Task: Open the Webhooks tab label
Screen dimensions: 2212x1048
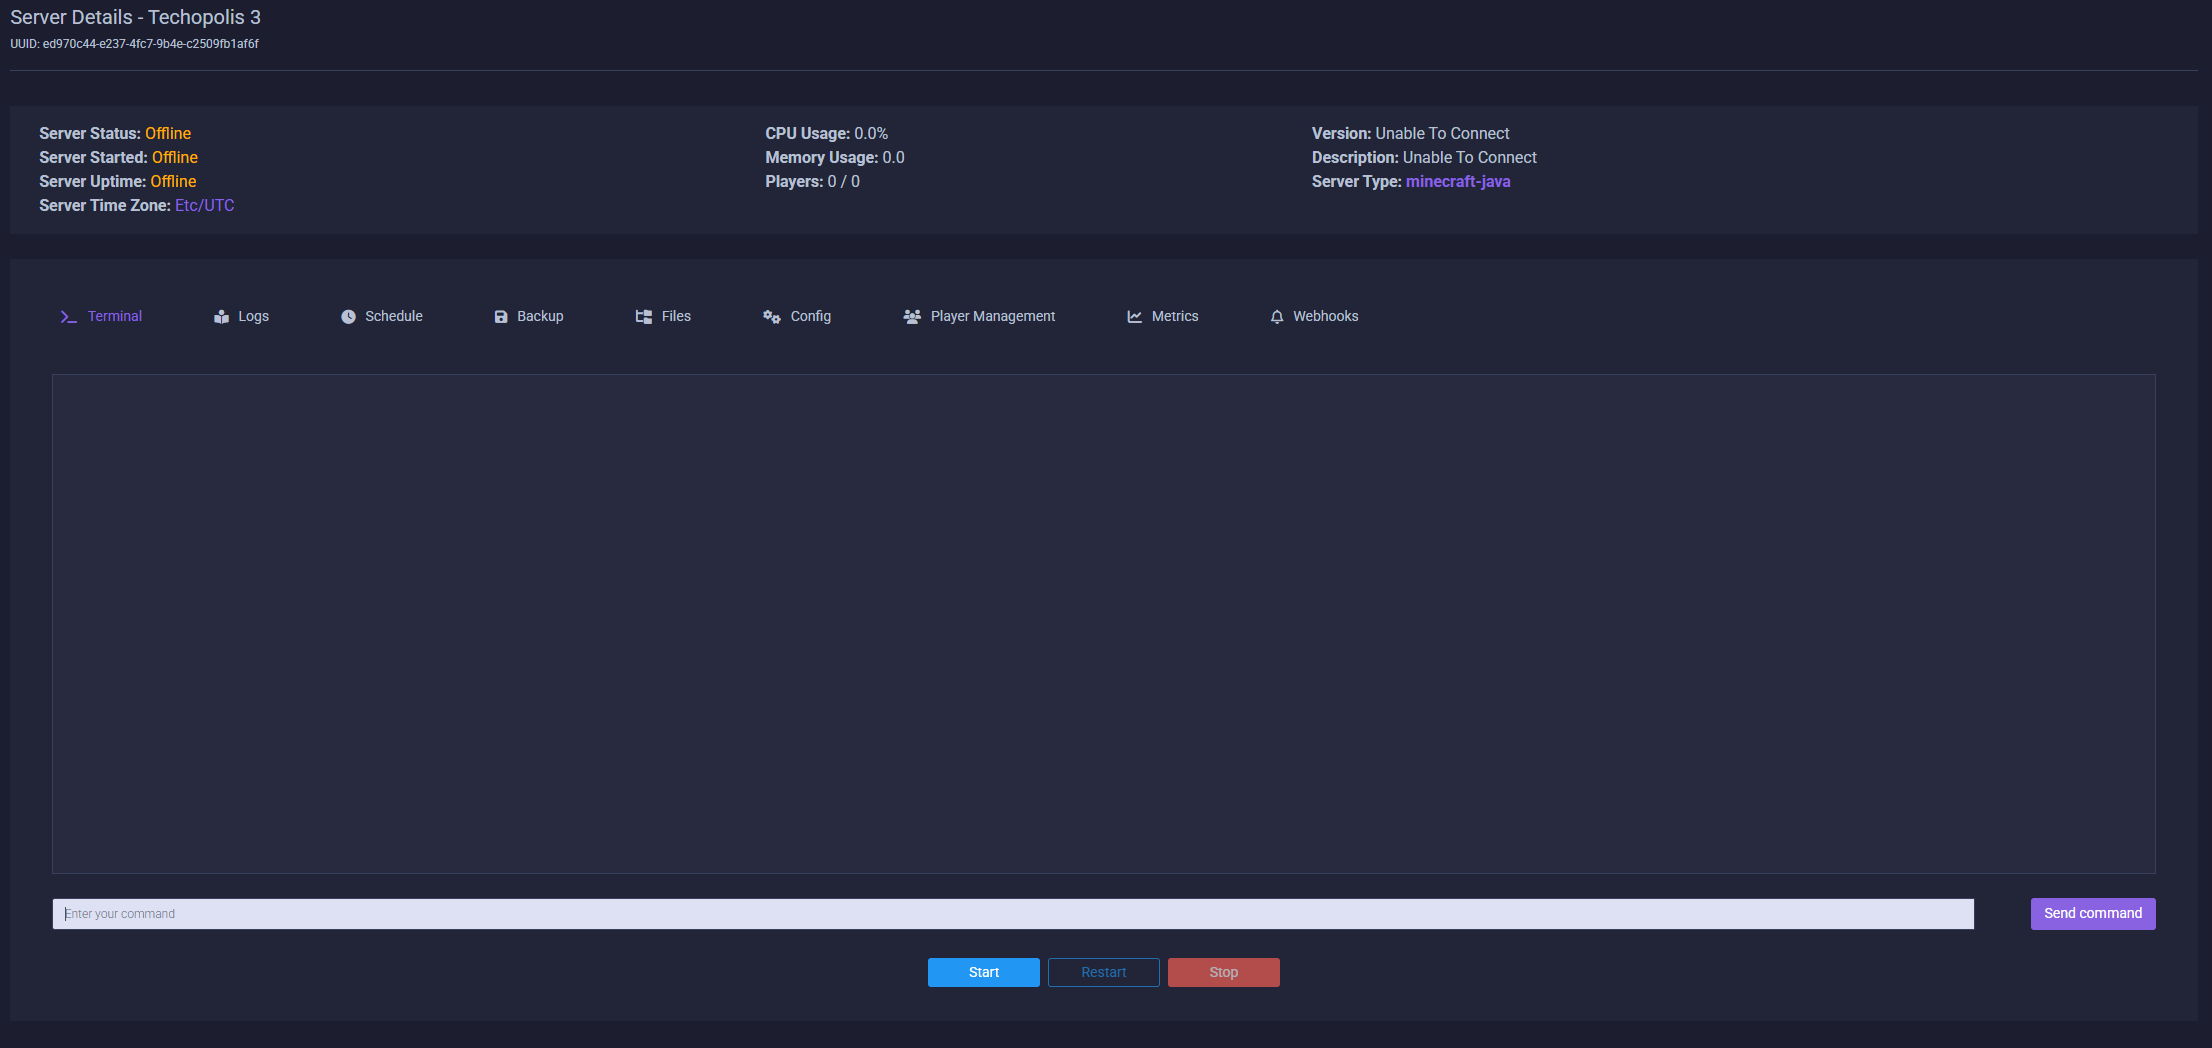Action: [1325, 316]
